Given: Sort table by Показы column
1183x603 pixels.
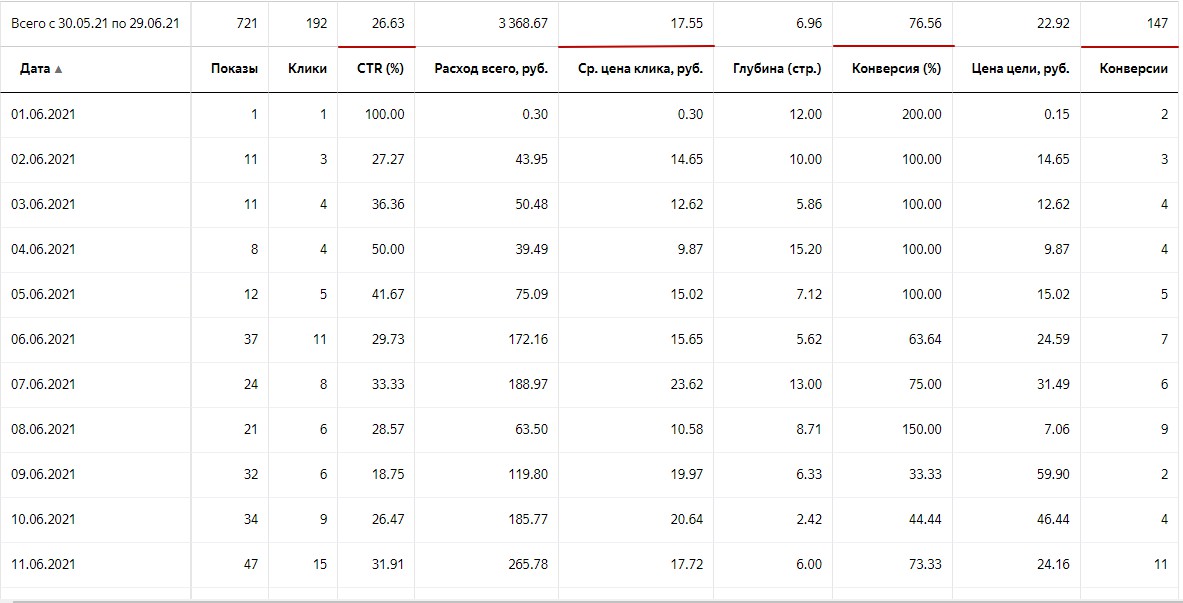Looking at the screenshot, I should click(x=234, y=69).
